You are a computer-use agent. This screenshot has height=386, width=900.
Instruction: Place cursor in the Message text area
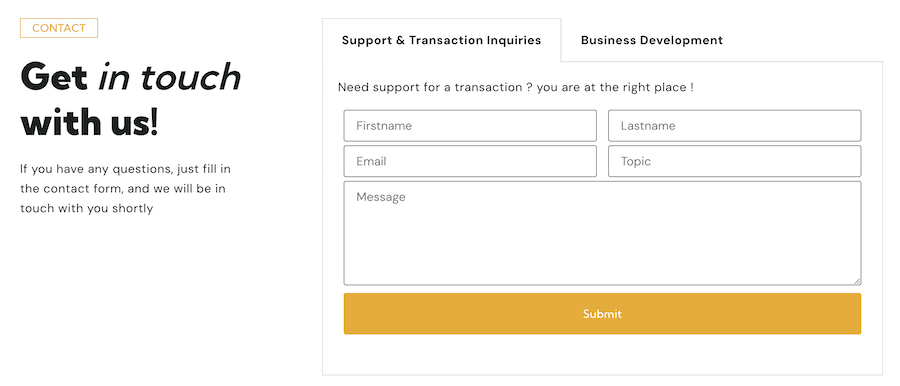[602, 233]
